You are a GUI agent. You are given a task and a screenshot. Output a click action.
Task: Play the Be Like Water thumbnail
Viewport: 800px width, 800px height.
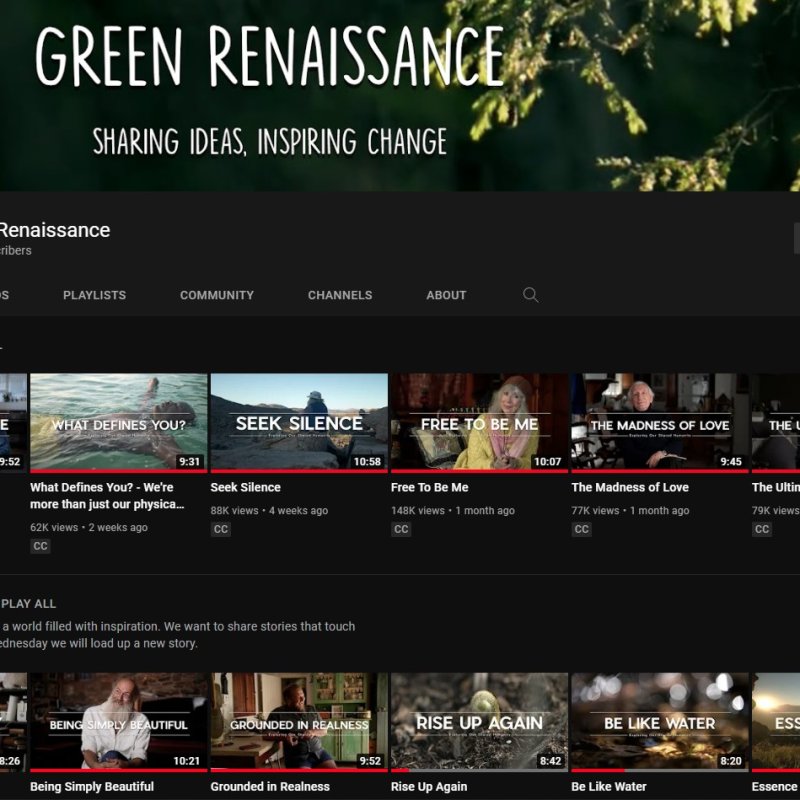[x=660, y=720]
